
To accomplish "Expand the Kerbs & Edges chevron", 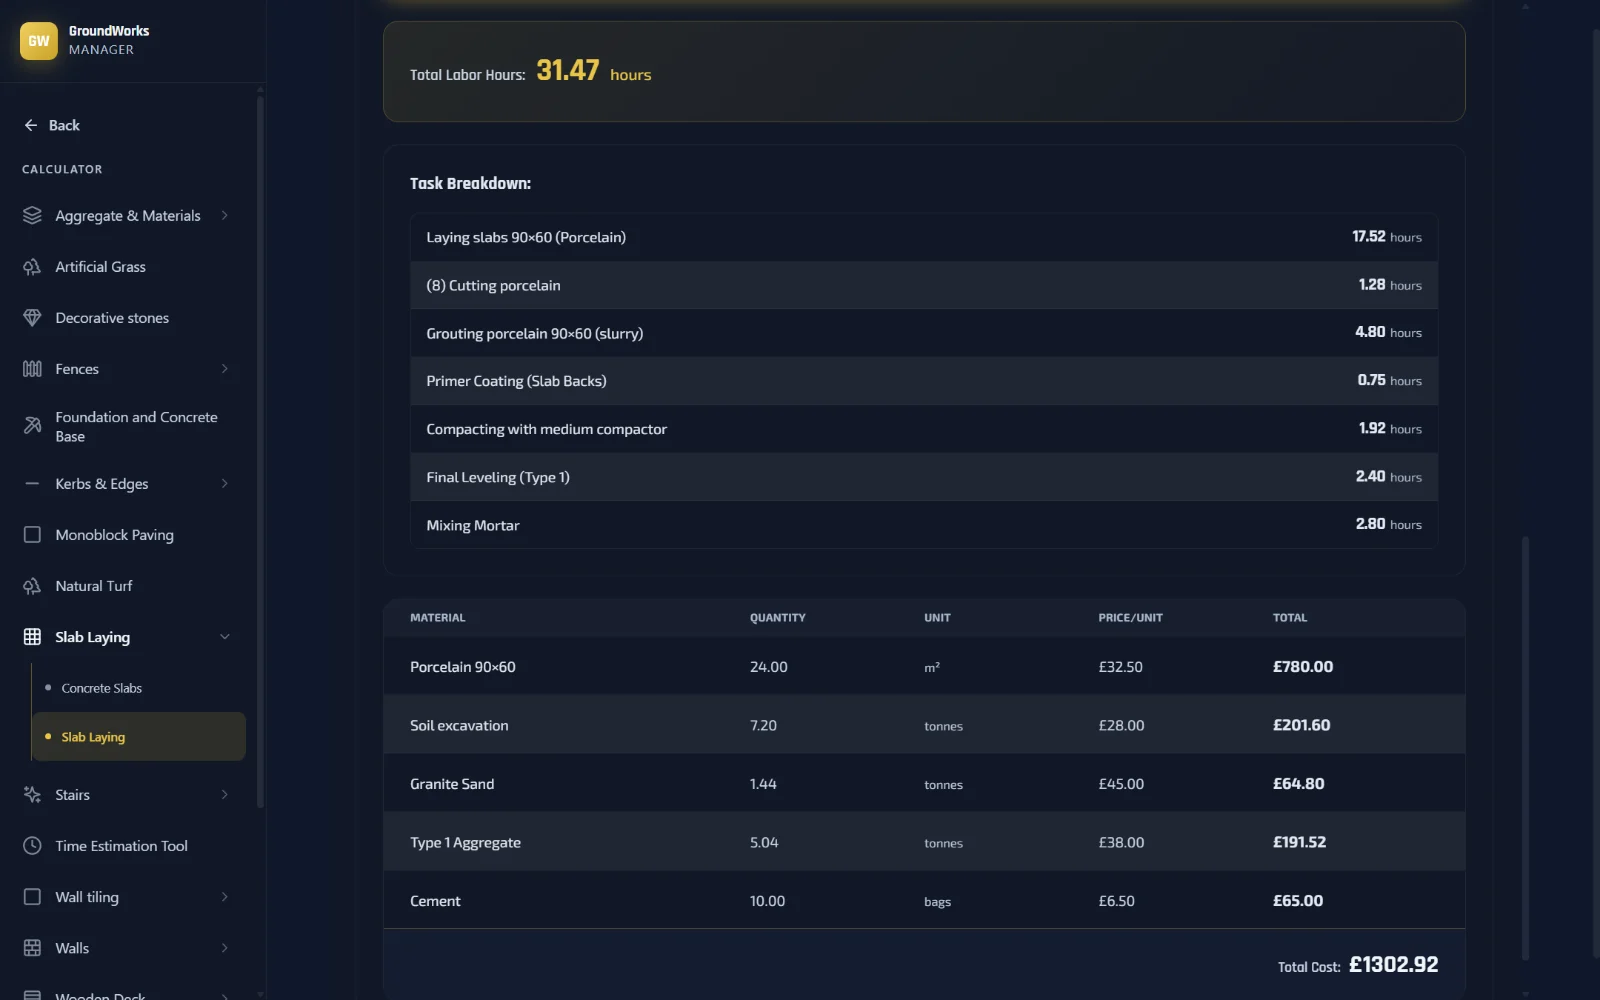I will [224, 484].
